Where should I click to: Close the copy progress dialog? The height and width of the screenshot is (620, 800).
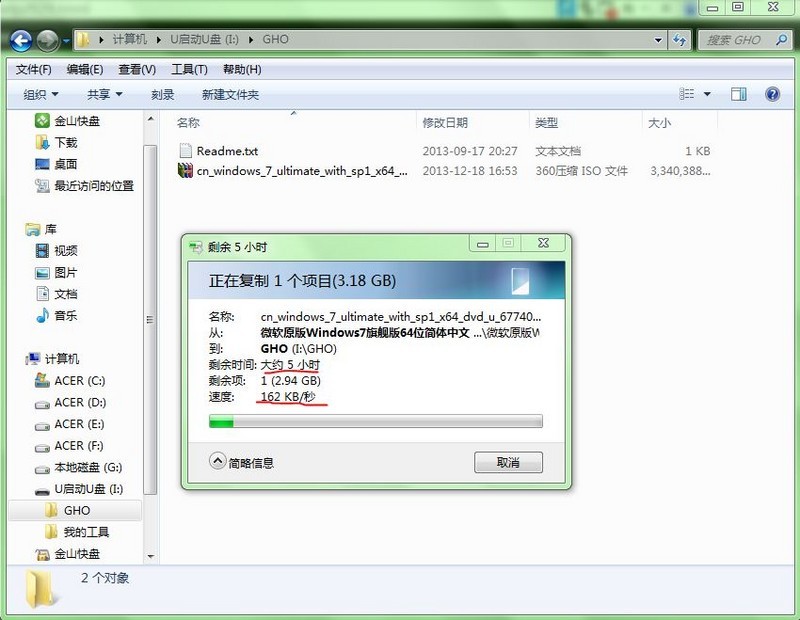pos(543,244)
